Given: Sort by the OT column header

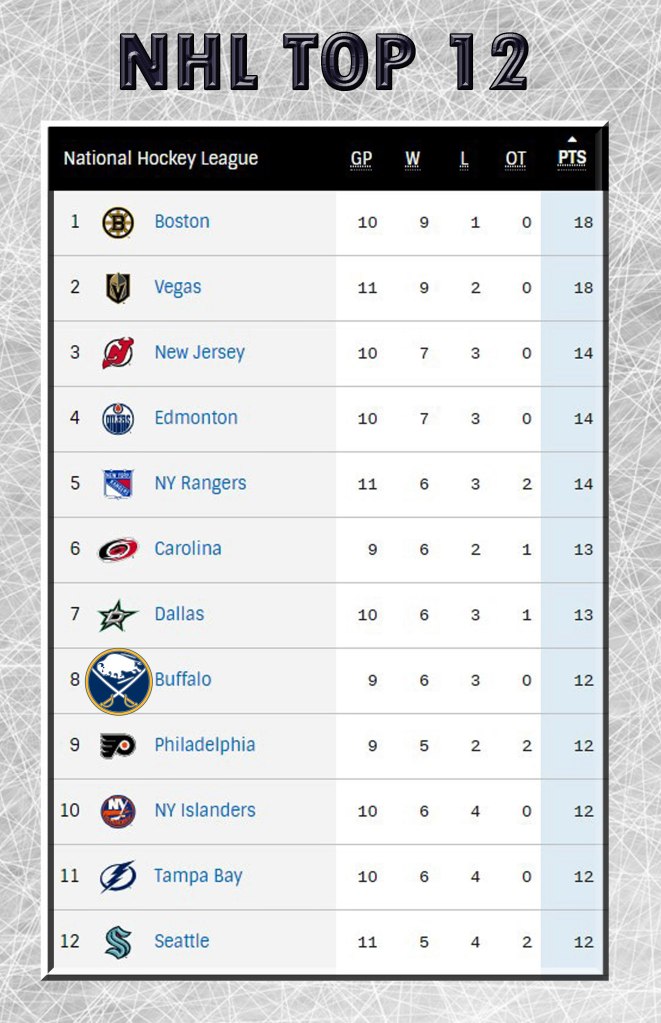Looking at the screenshot, I should coord(516,159).
